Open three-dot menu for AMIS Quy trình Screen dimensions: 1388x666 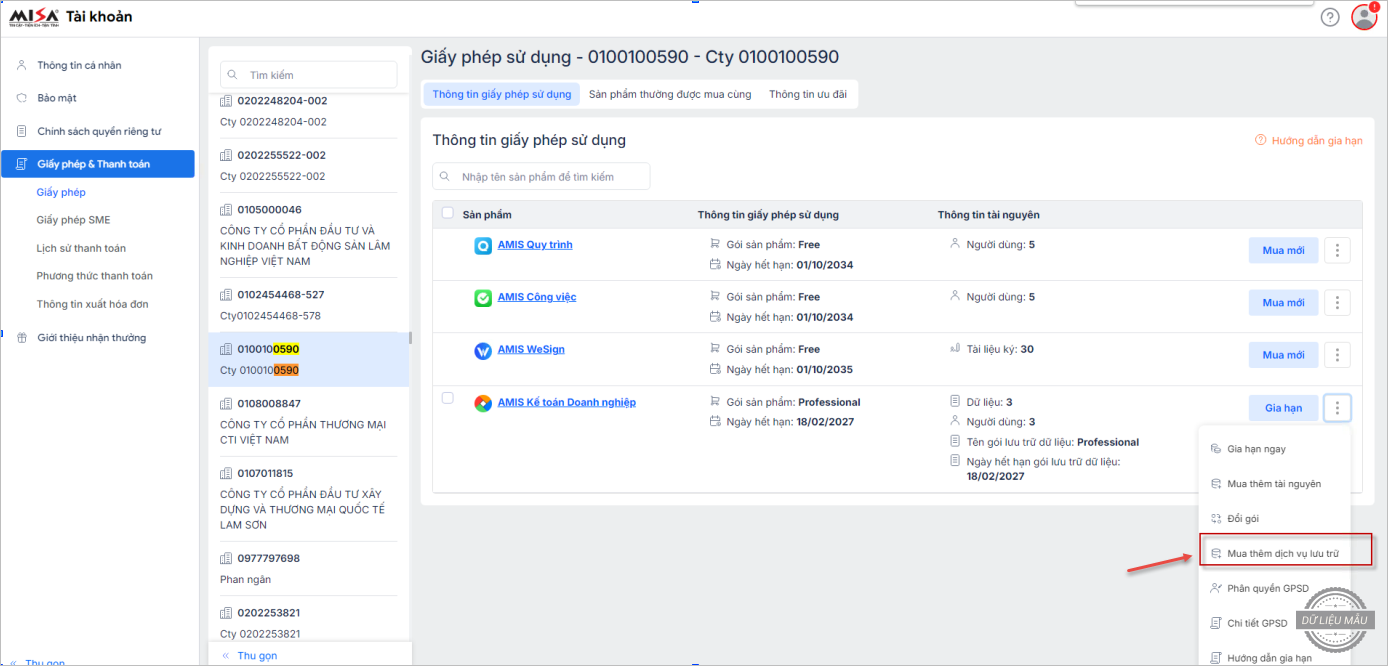(1337, 250)
